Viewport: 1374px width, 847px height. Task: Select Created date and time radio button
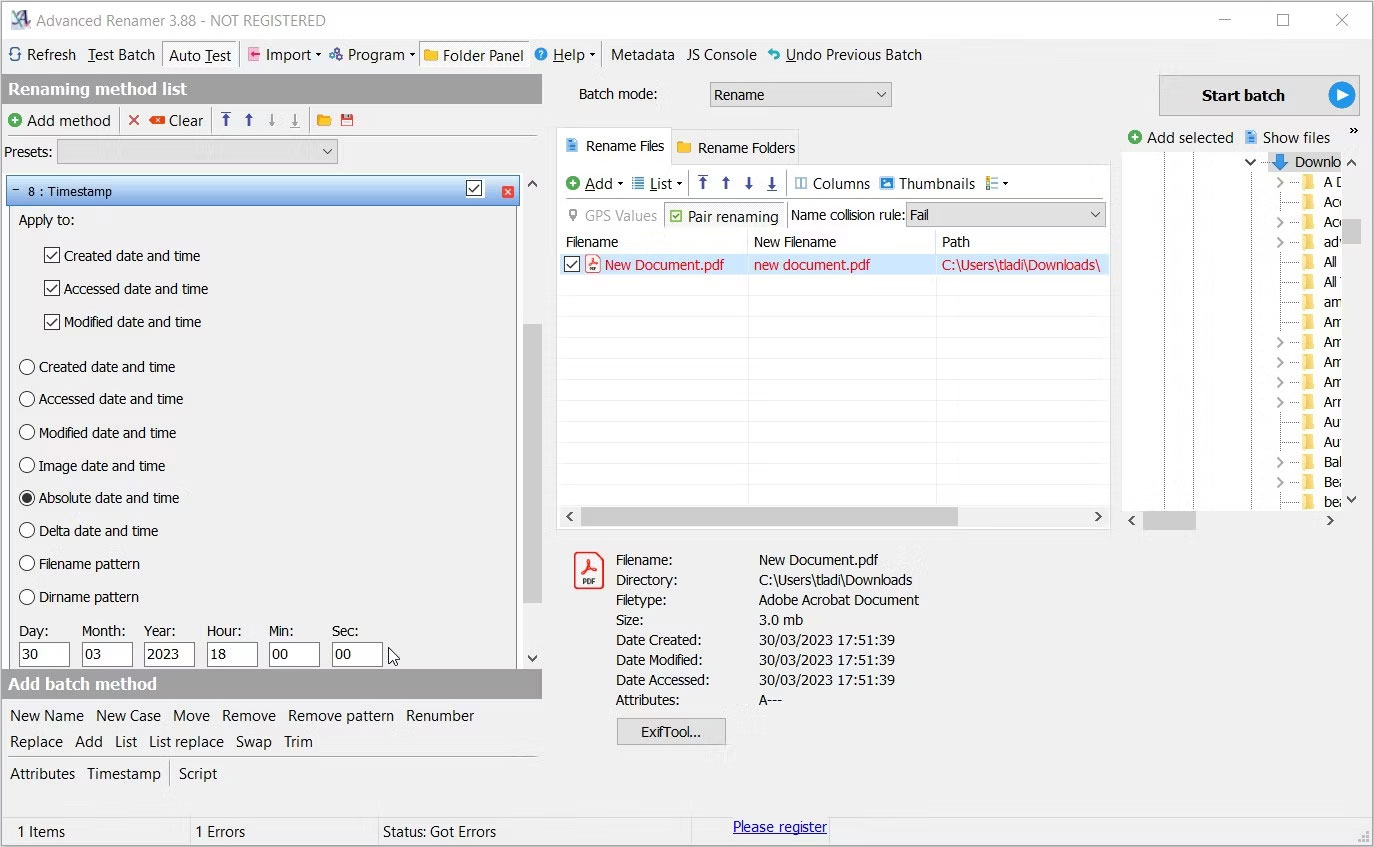(x=27, y=367)
